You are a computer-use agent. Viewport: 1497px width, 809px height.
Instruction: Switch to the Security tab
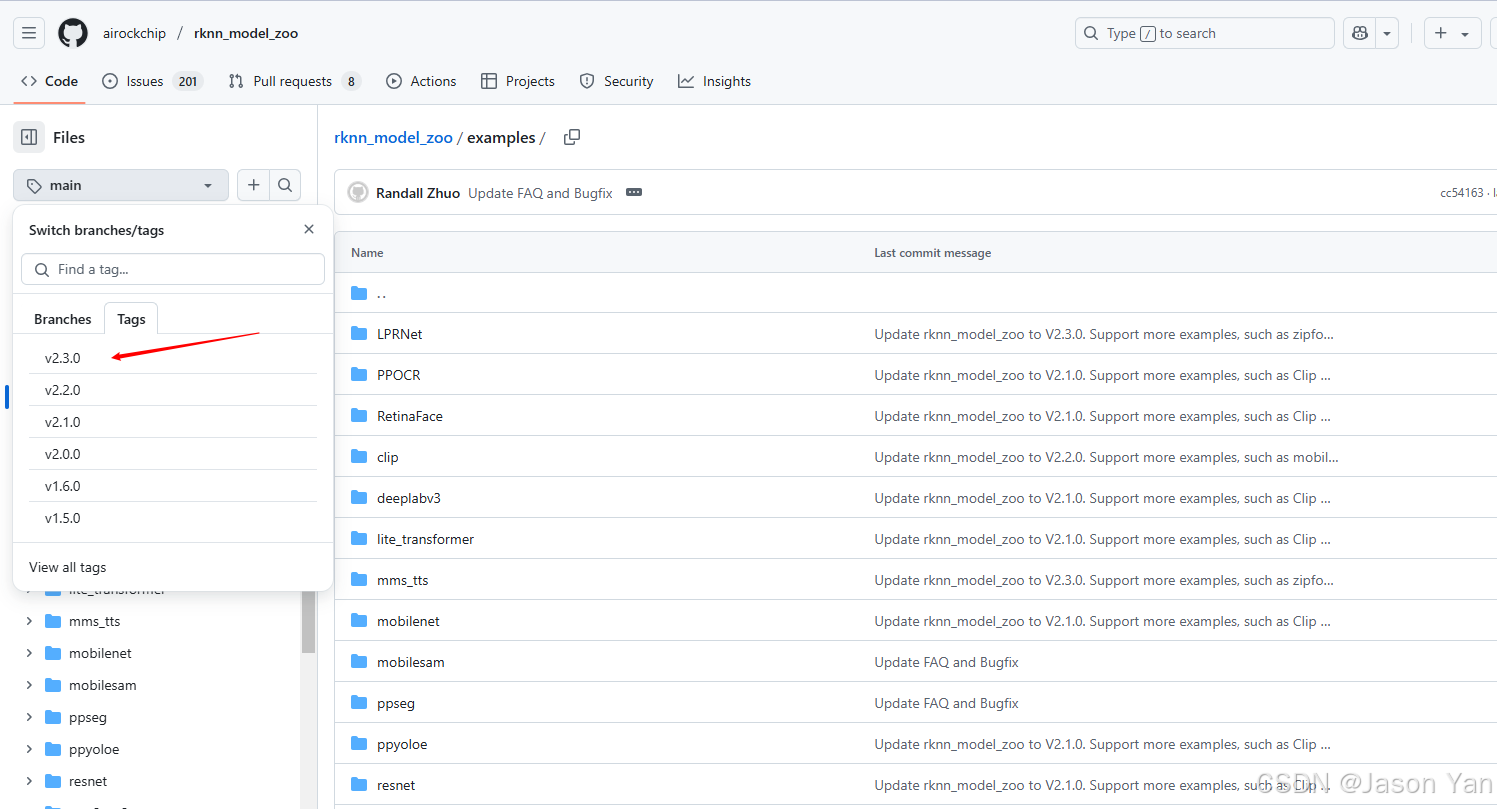click(x=616, y=81)
